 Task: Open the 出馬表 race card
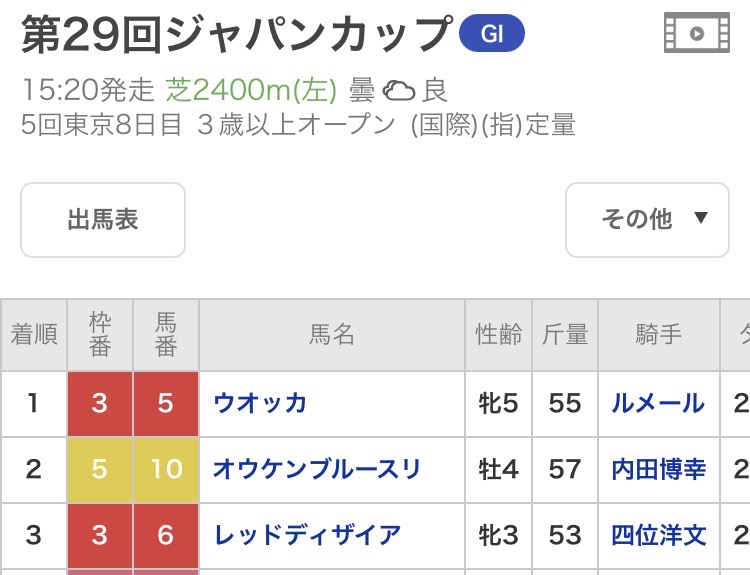pyautogui.click(x=103, y=220)
